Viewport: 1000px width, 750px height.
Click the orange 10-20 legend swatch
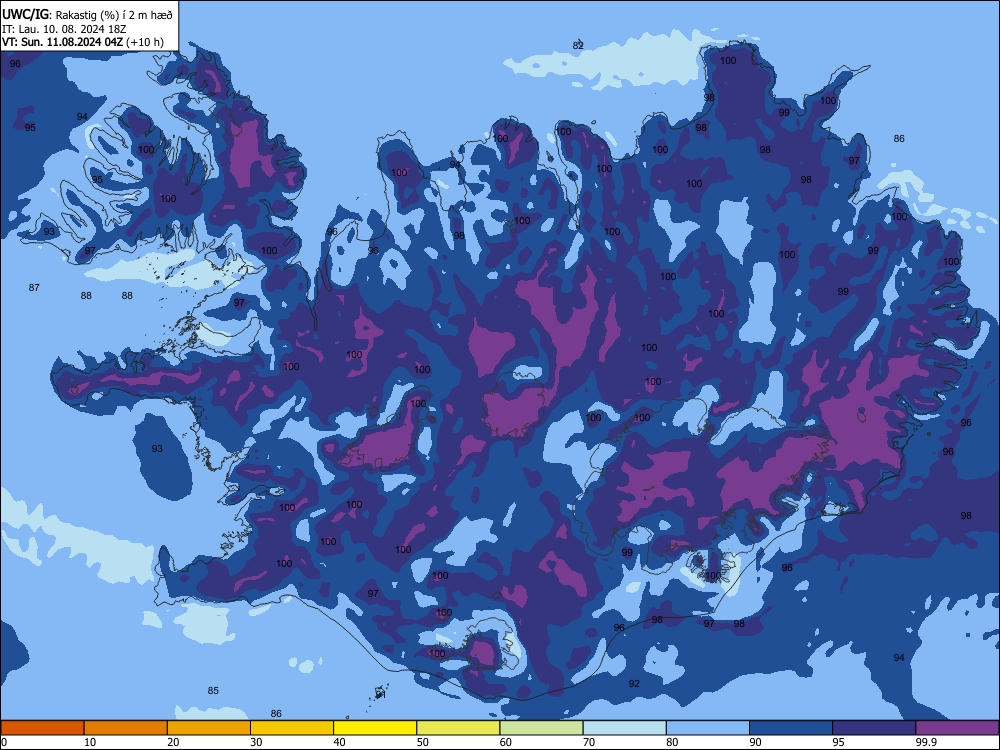pyautogui.click(x=126, y=728)
